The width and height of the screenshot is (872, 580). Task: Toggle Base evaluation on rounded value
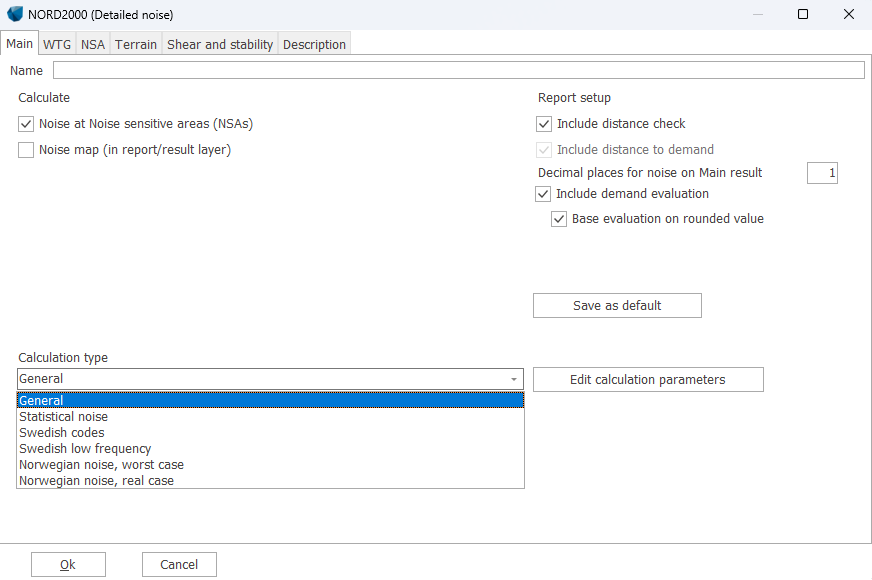(560, 219)
